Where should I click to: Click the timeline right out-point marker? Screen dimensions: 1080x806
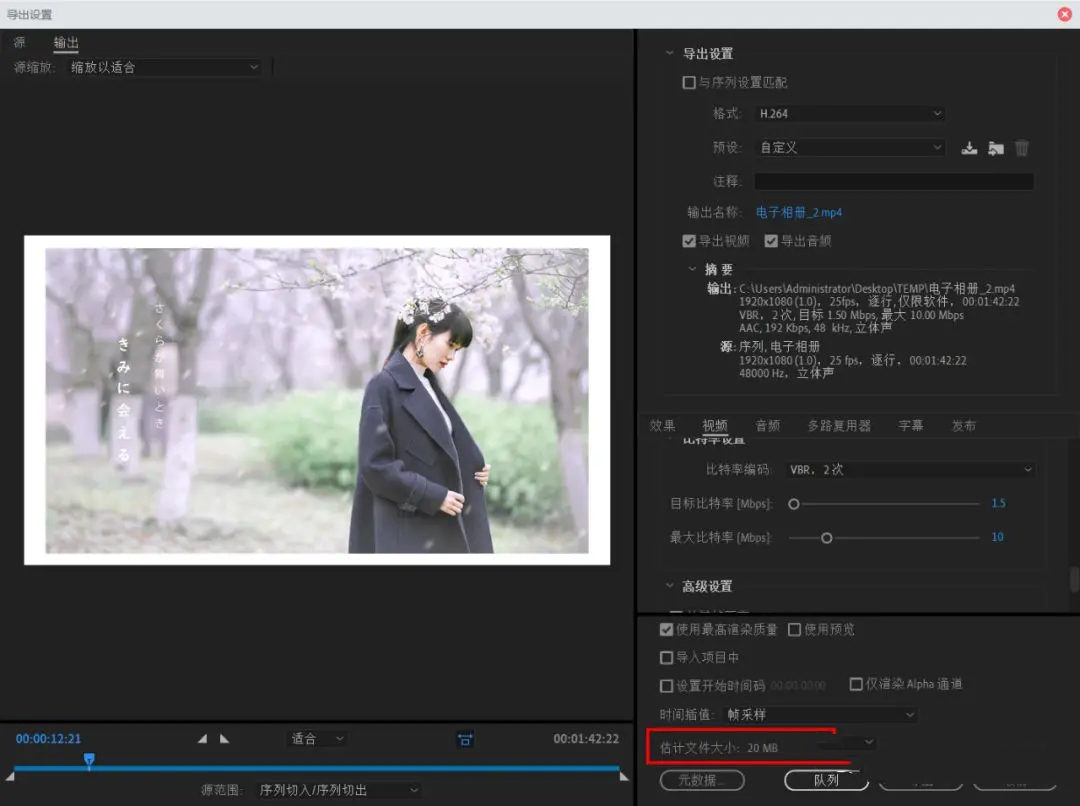click(x=624, y=776)
